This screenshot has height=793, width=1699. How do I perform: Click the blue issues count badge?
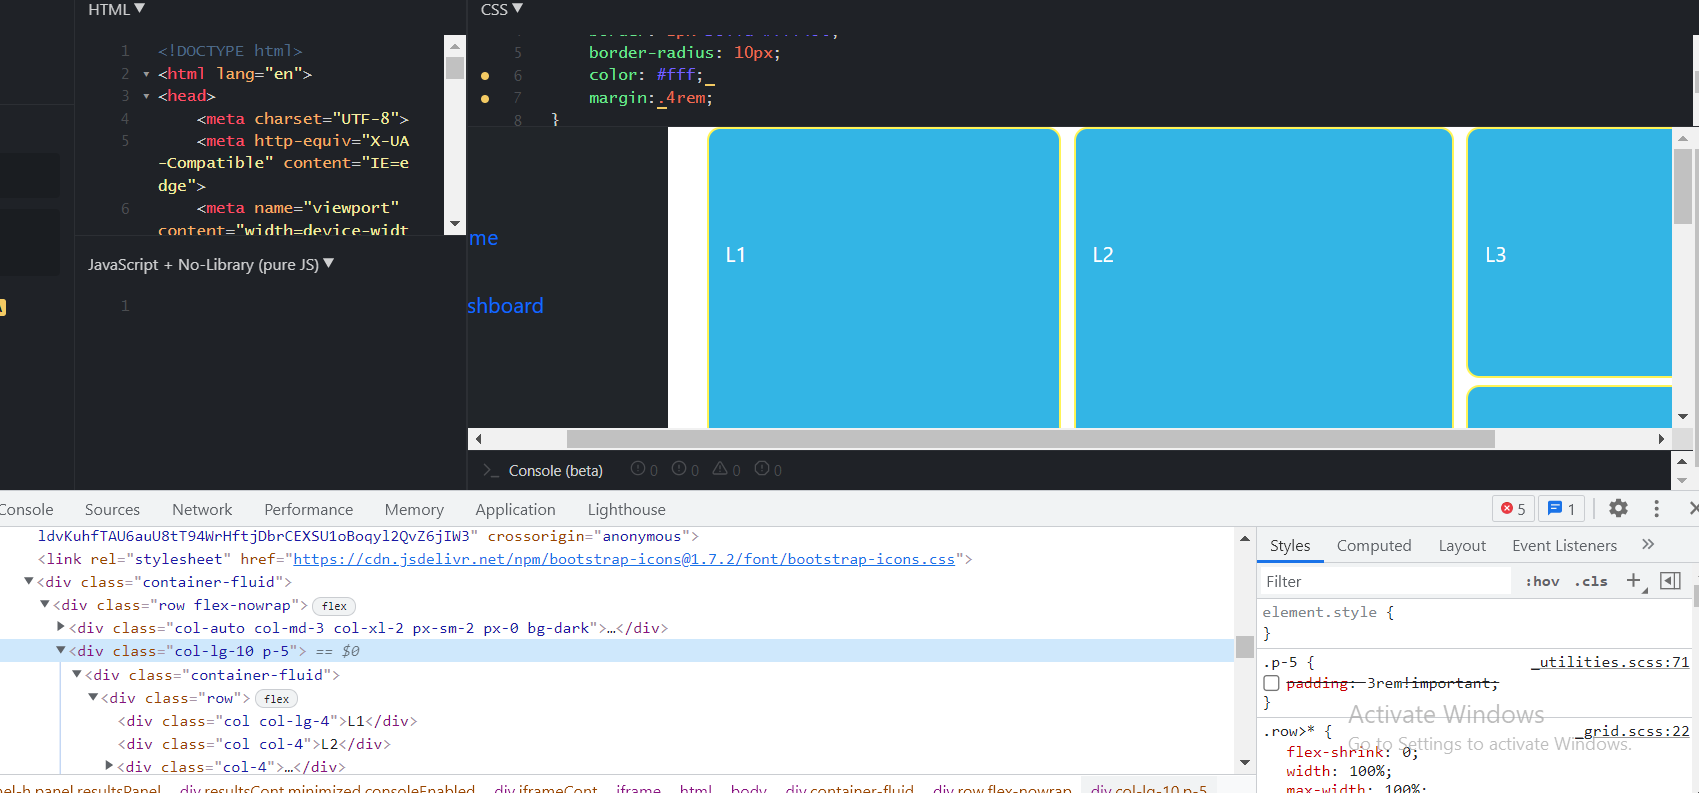1561,509
